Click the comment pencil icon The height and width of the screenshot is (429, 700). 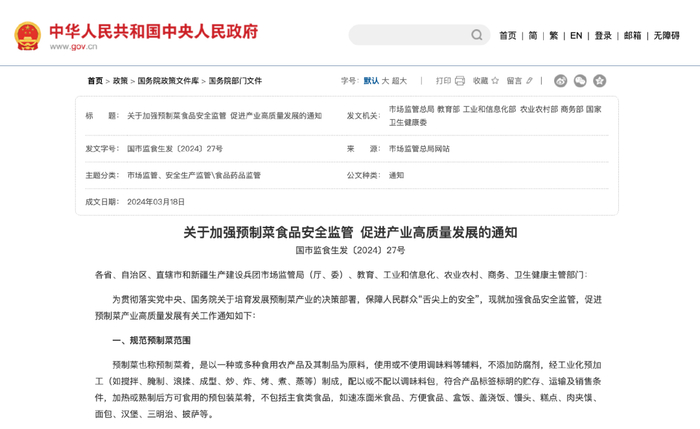529,81
